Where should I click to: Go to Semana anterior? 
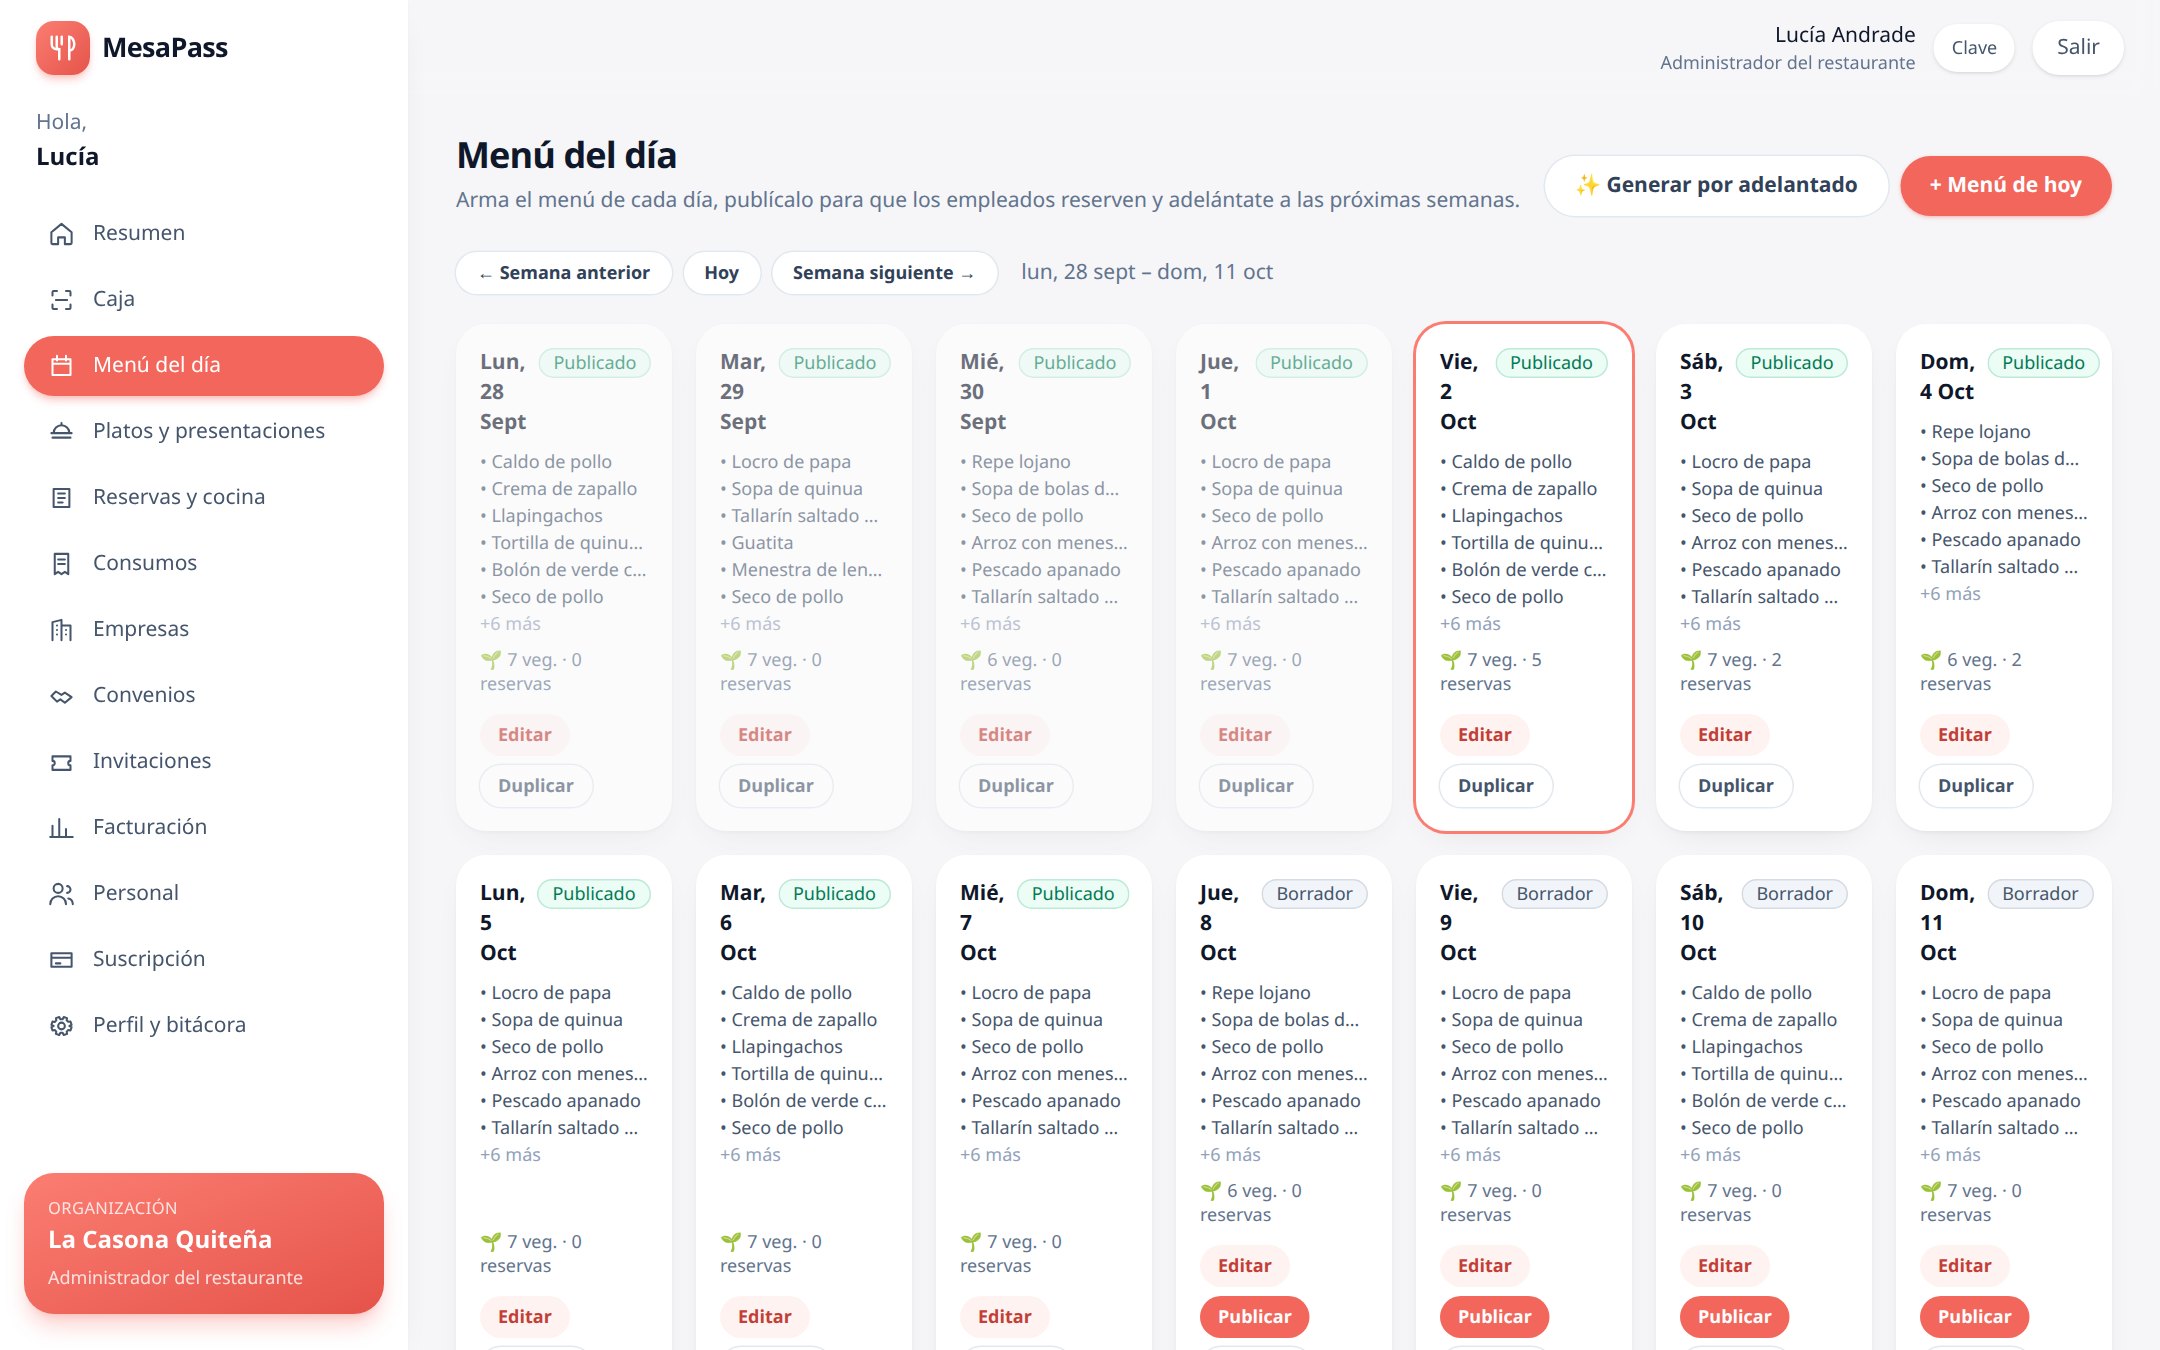click(564, 273)
